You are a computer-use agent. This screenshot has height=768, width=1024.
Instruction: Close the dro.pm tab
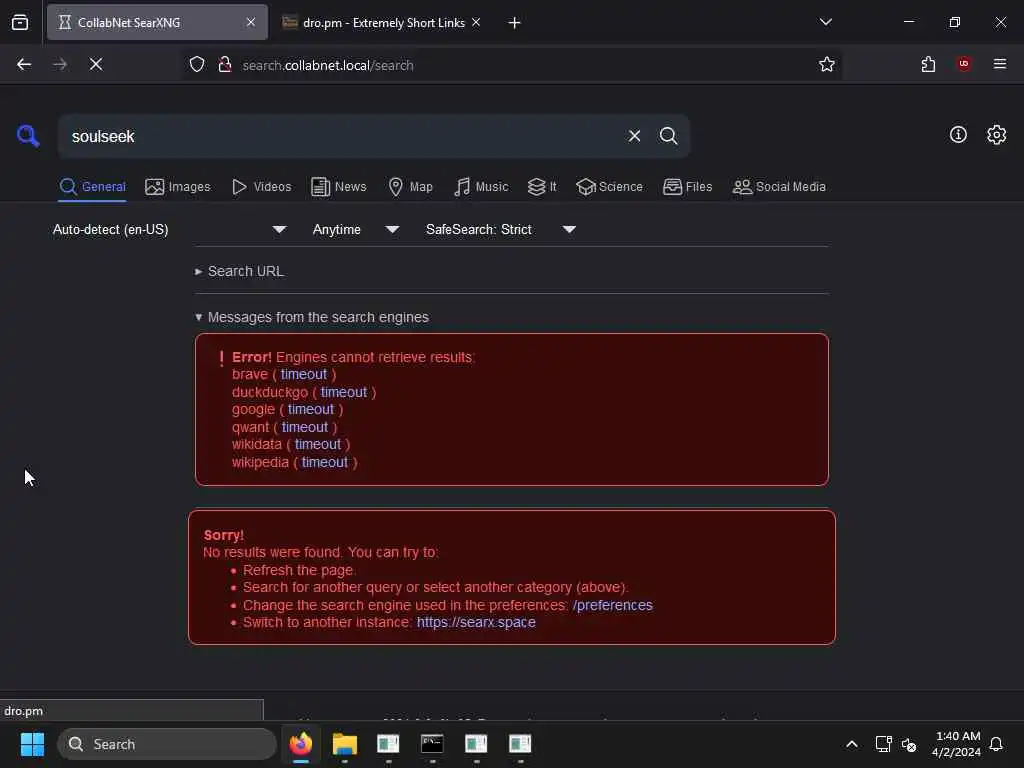(x=476, y=22)
